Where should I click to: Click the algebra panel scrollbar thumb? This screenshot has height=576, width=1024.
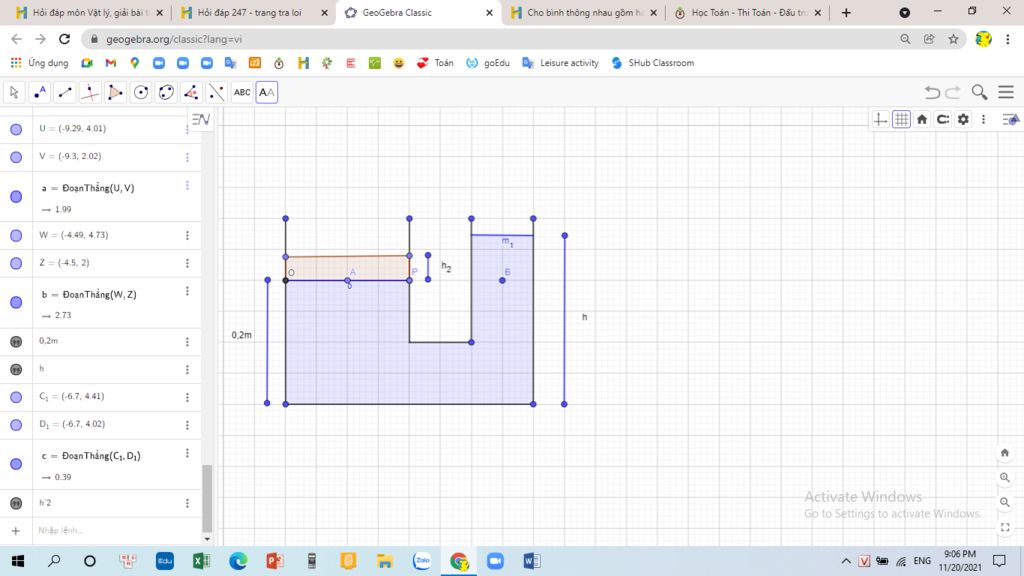tap(207, 498)
